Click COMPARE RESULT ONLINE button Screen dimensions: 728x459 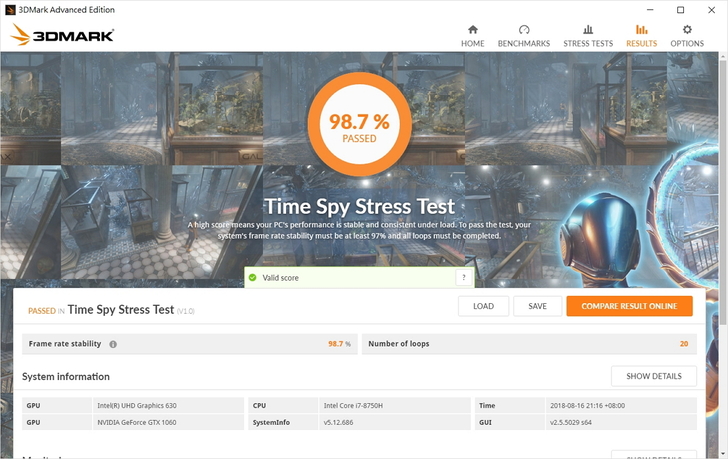pyautogui.click(x=629, y=306)
